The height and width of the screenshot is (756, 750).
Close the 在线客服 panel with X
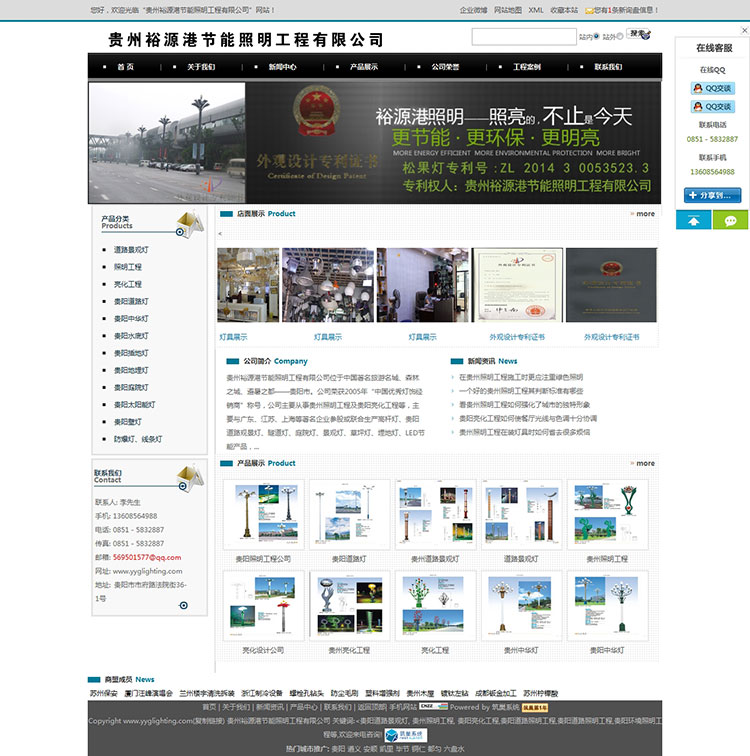[x=743, y=31]
